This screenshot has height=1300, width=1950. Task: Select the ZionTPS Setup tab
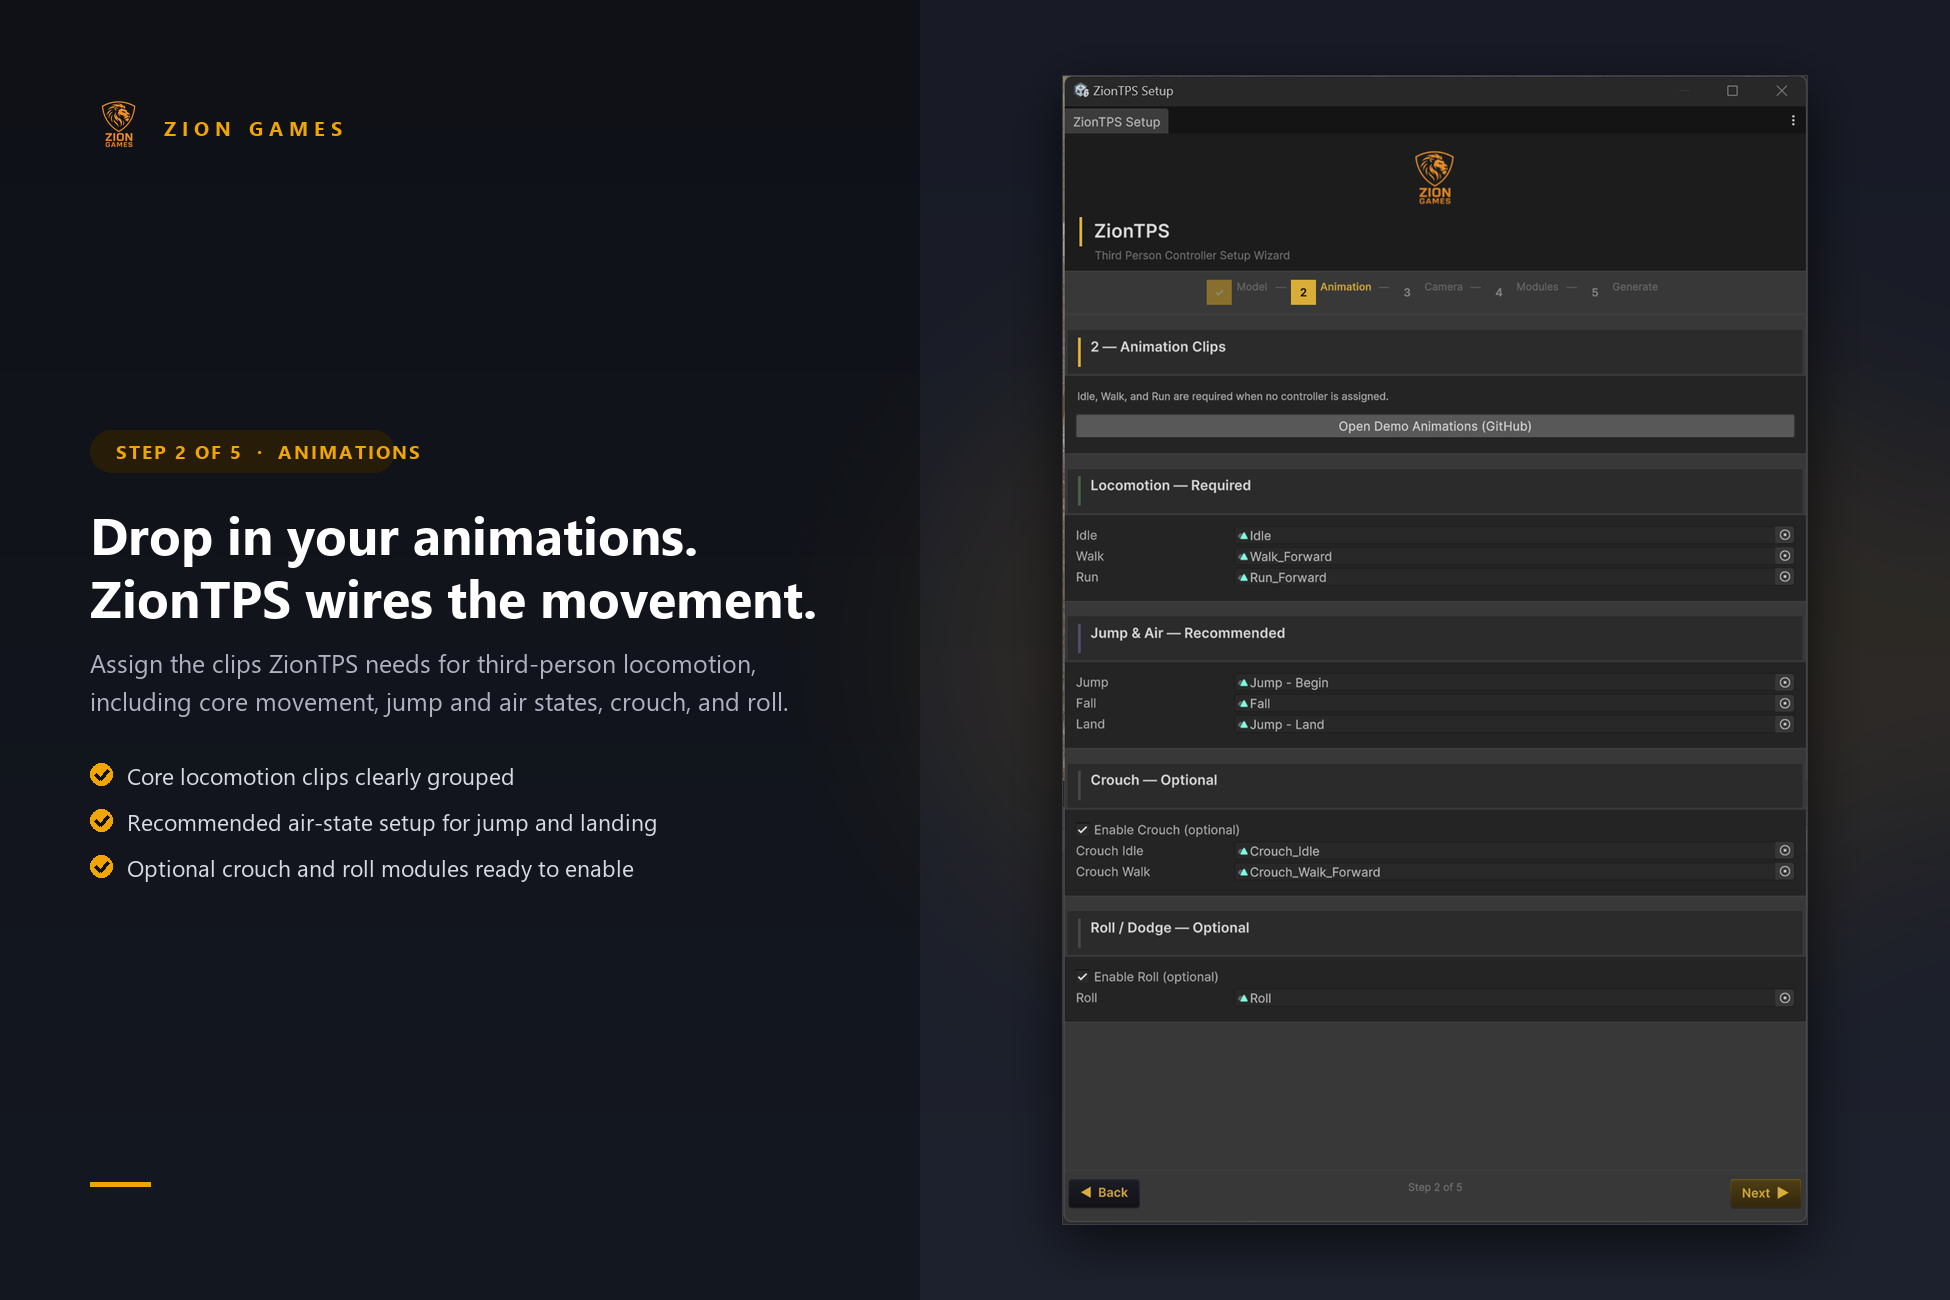[1116, 122]
